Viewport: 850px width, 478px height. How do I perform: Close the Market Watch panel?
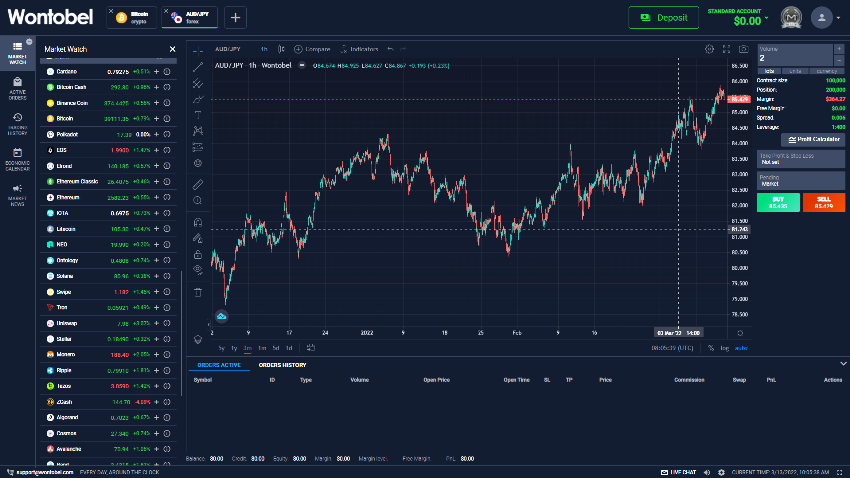tap(172, 49)
